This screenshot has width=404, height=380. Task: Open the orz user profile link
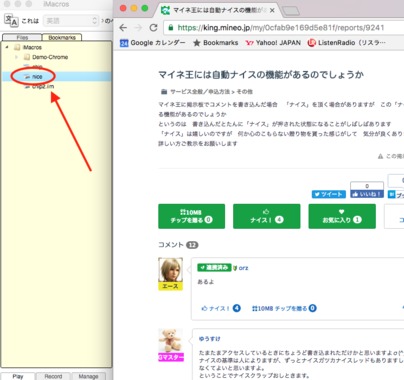[x=243, y=268]
